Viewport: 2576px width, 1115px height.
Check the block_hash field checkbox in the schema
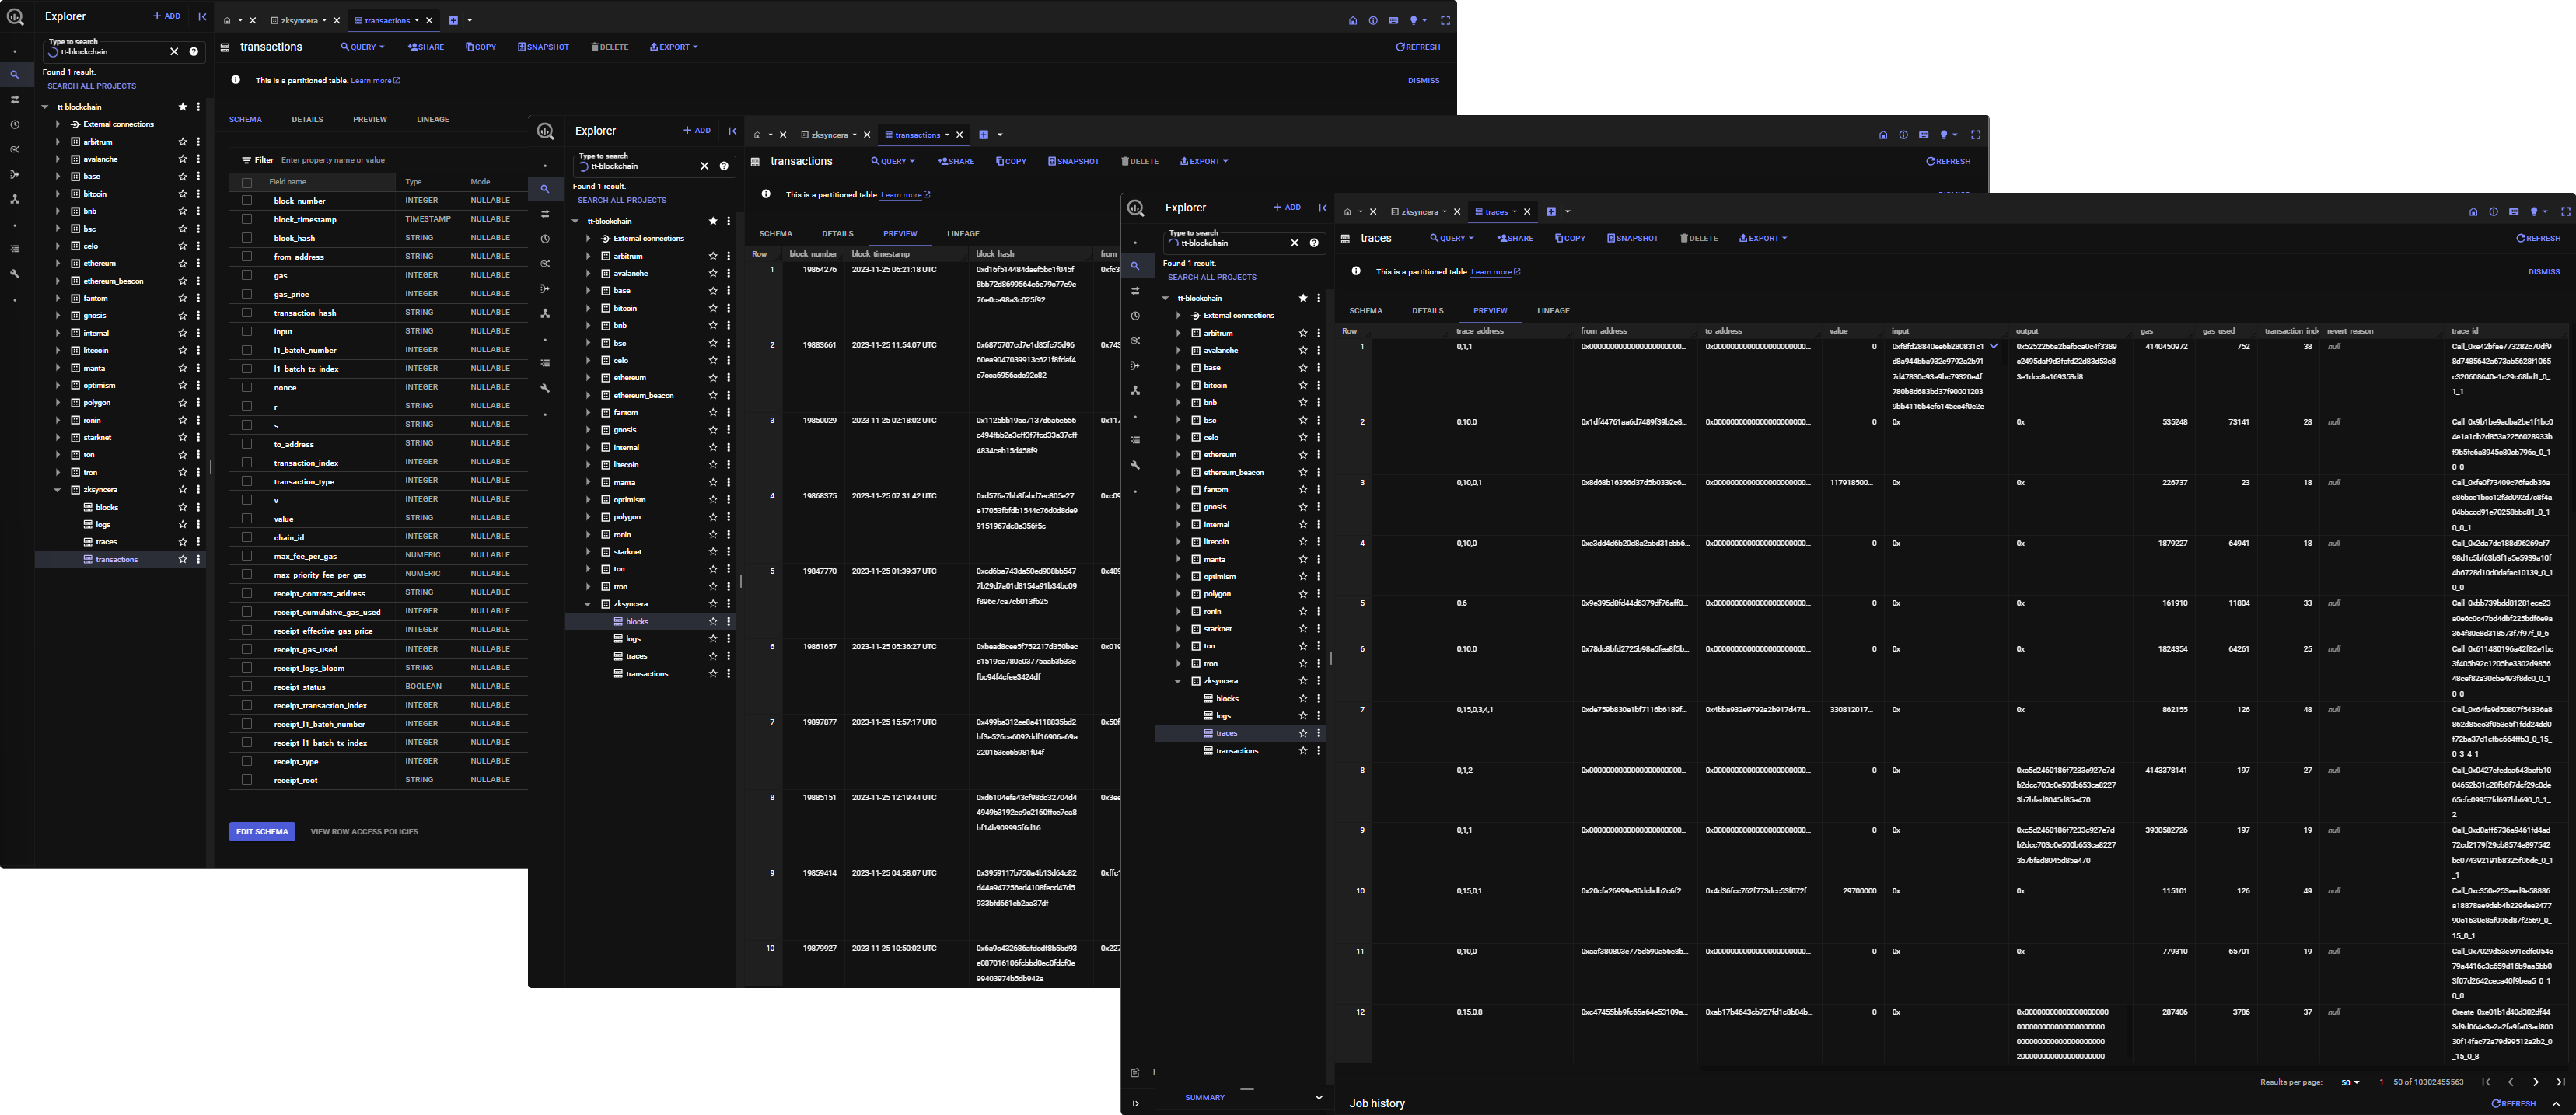(x=246, y=238)
